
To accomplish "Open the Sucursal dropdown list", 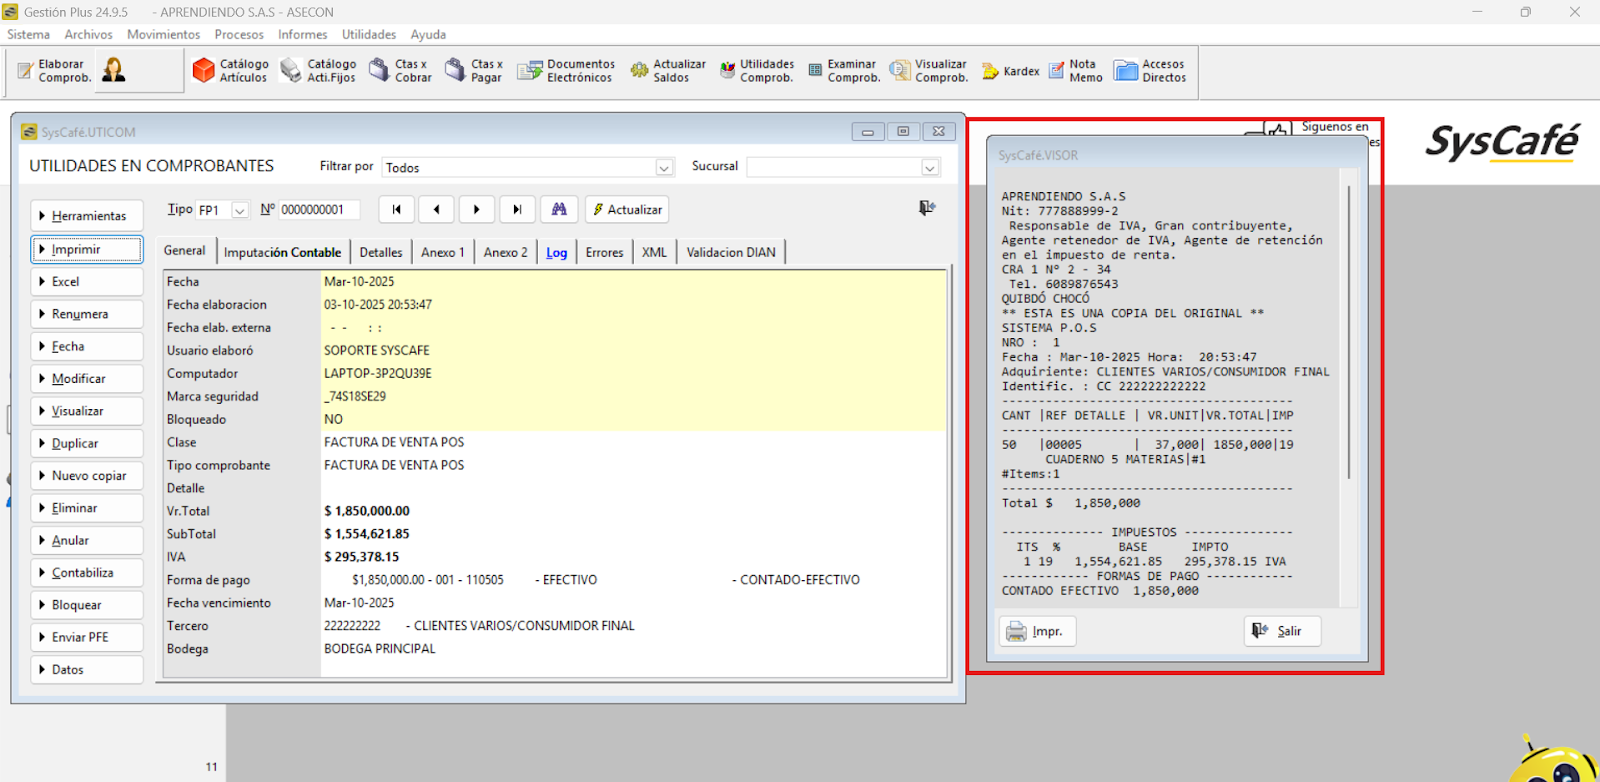I will click(x=930, y=168).
